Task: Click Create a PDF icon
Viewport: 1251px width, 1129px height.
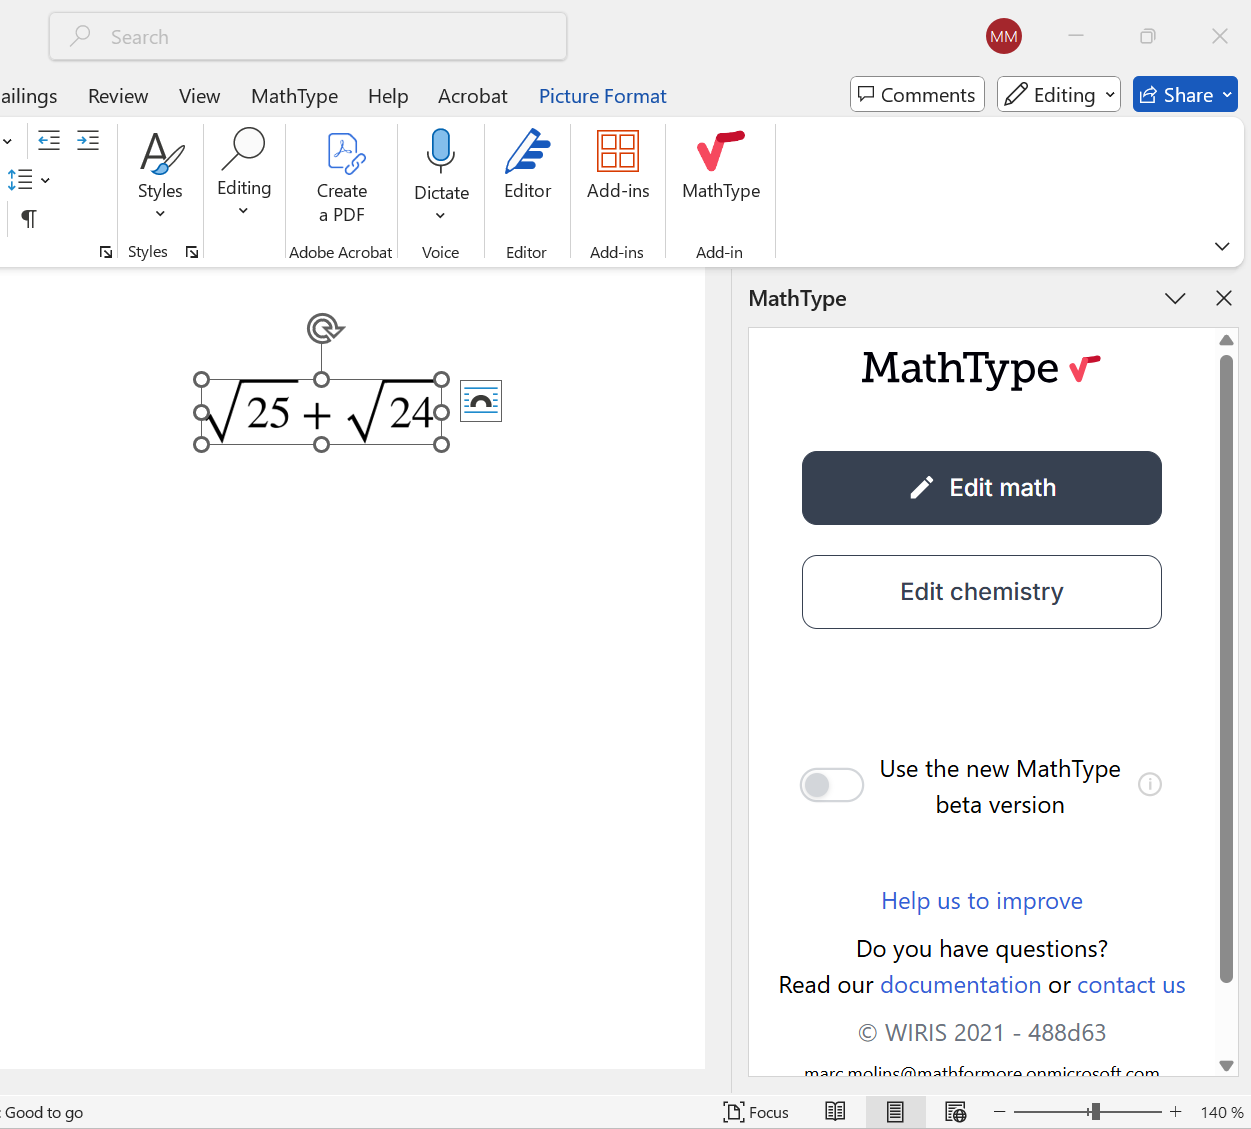Action: (342, 175)
